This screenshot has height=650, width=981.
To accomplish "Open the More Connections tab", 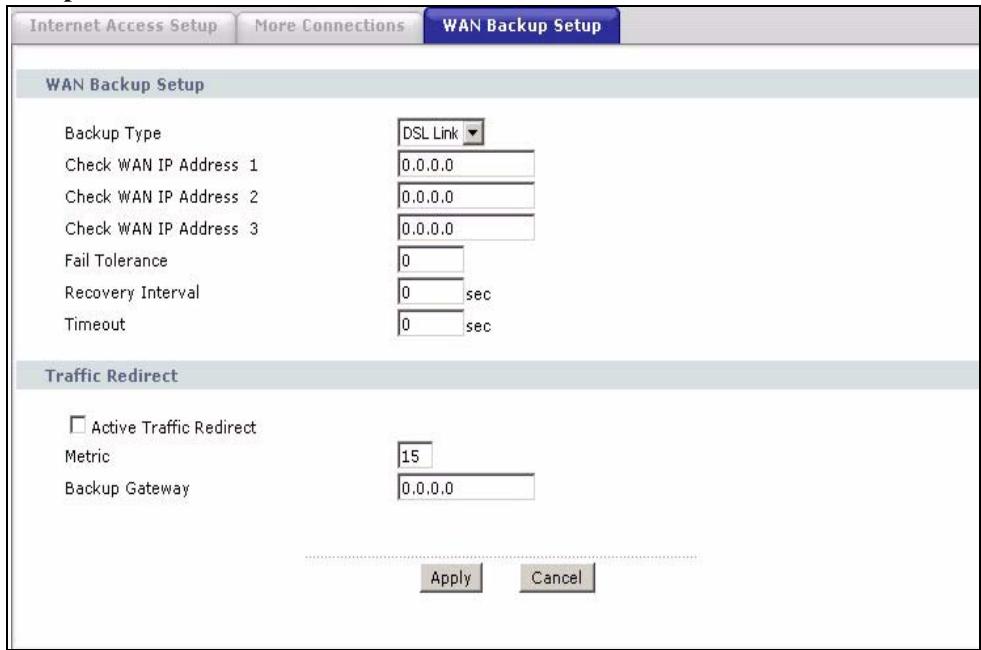I will [330, 26].
